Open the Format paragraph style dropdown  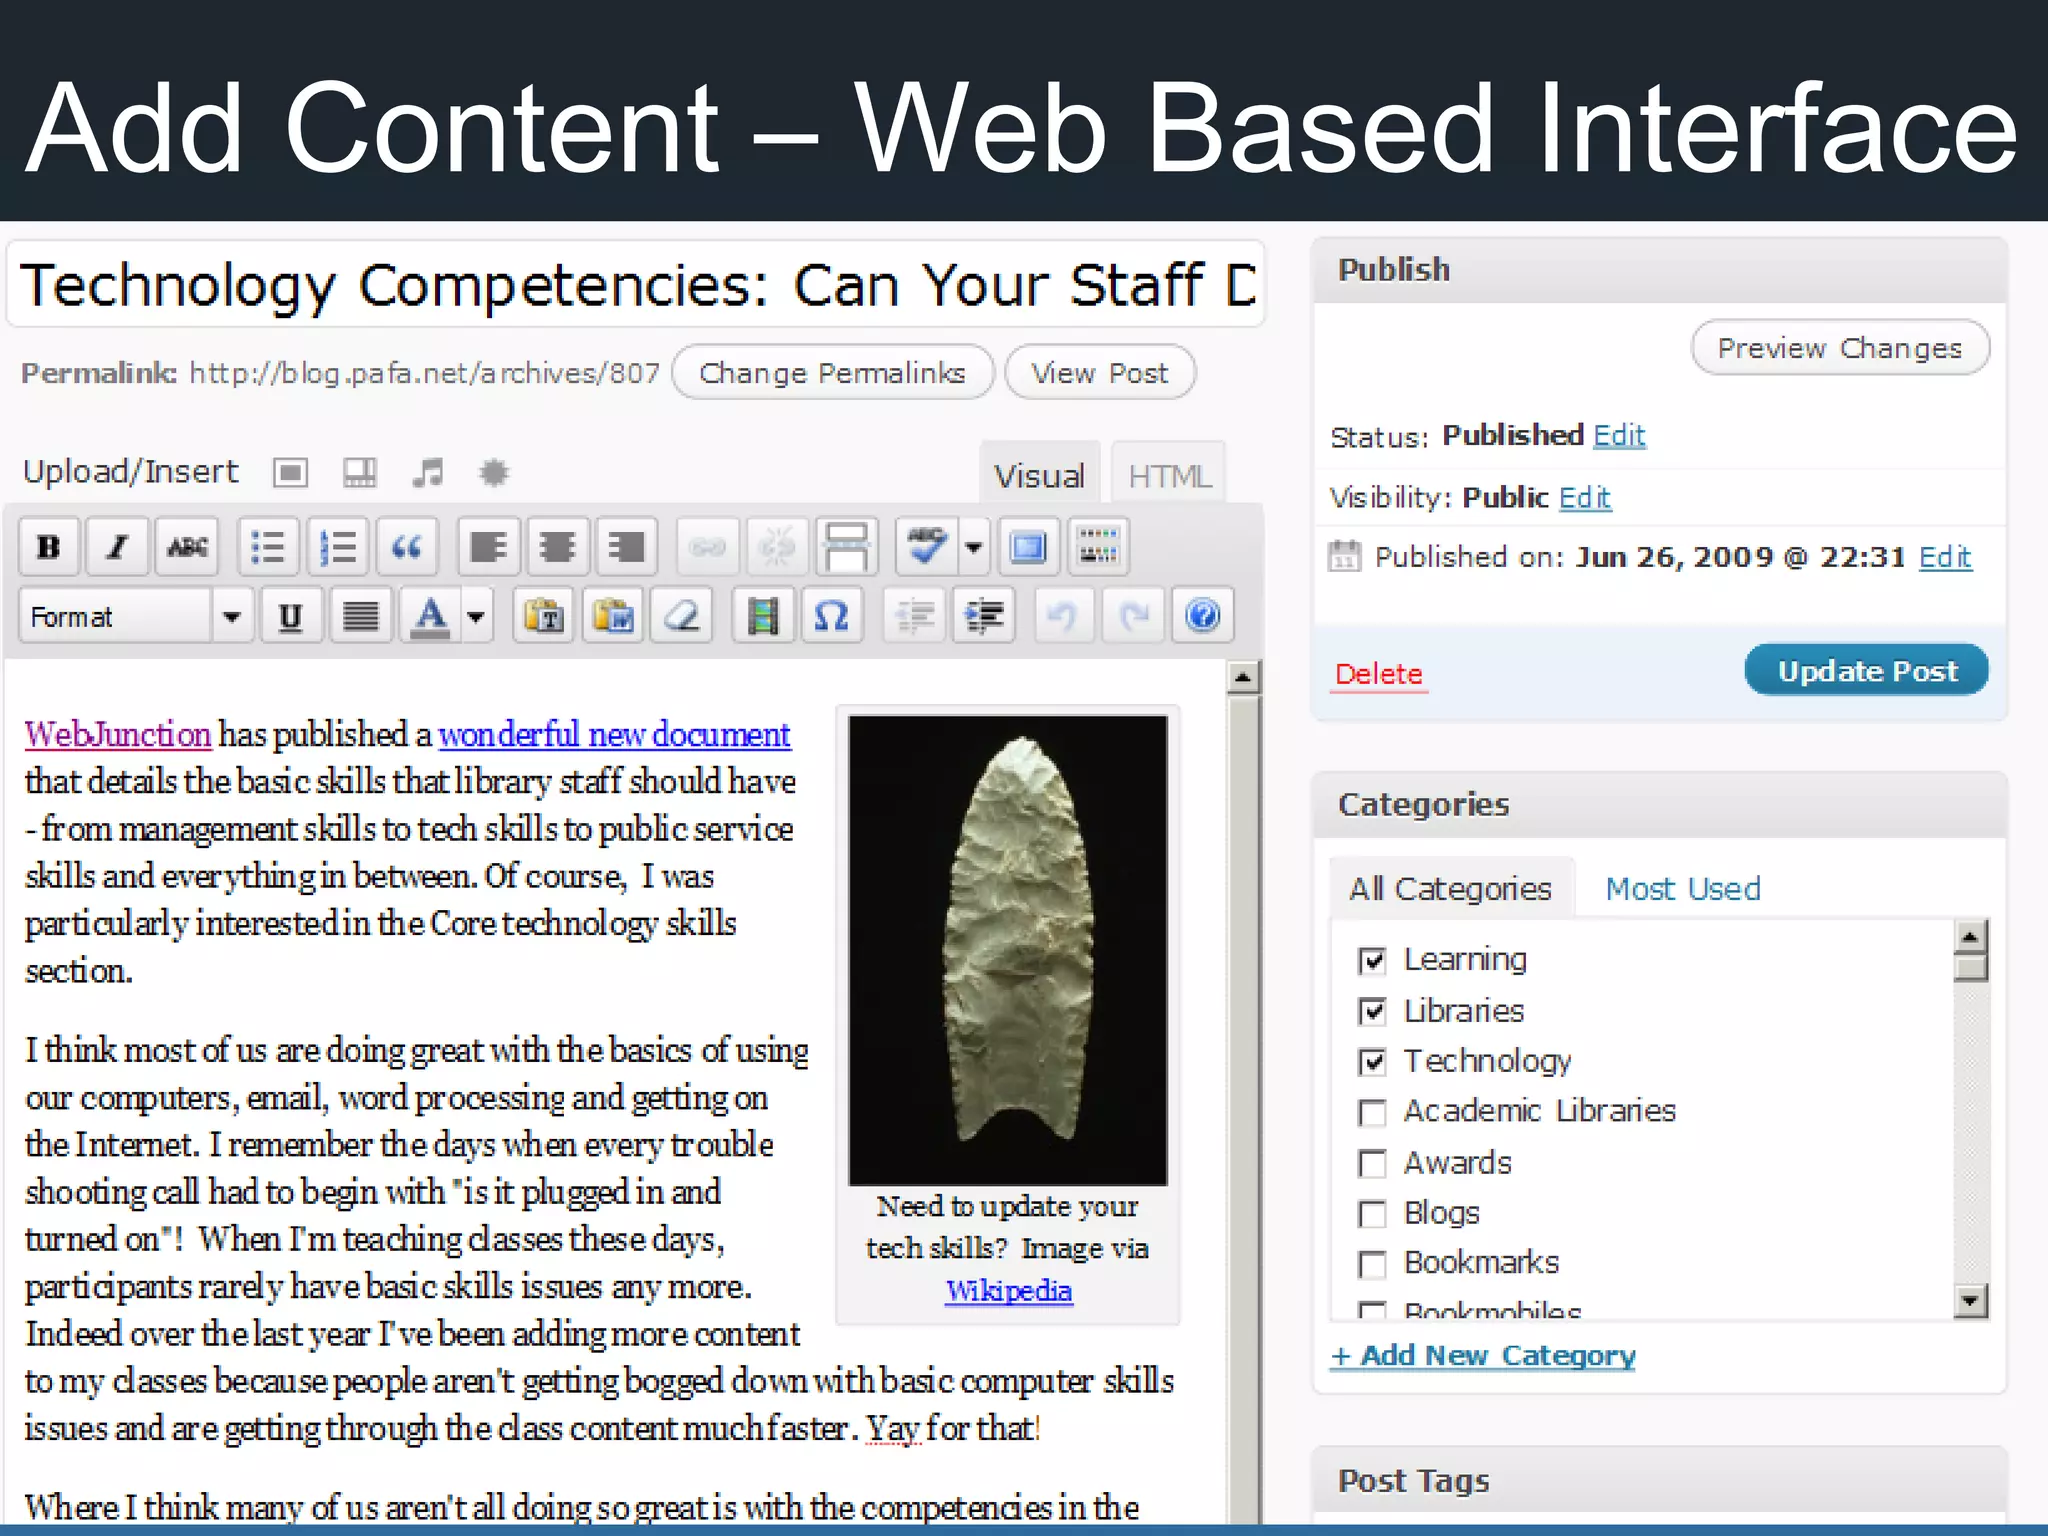click(x=136, y=616)
